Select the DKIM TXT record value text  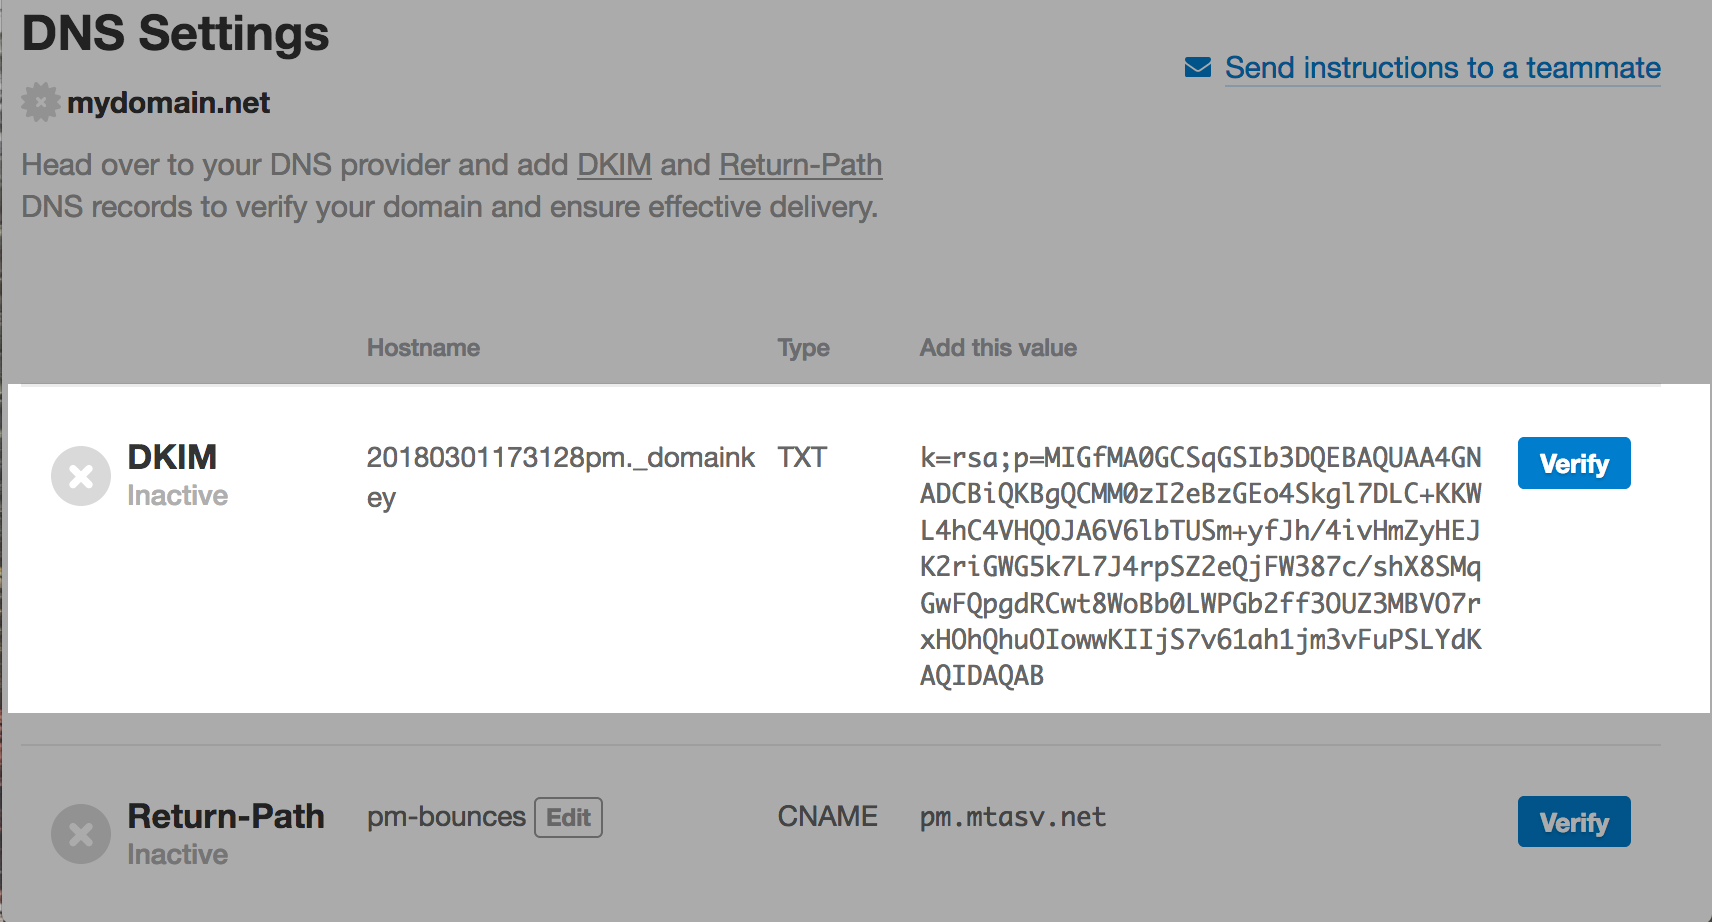1198,567
